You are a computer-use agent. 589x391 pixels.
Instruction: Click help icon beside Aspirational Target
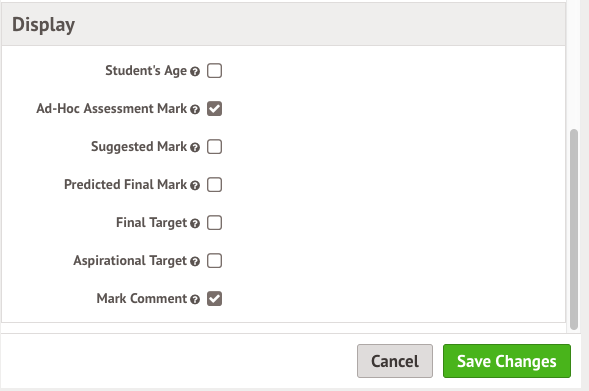coord(195,261)
